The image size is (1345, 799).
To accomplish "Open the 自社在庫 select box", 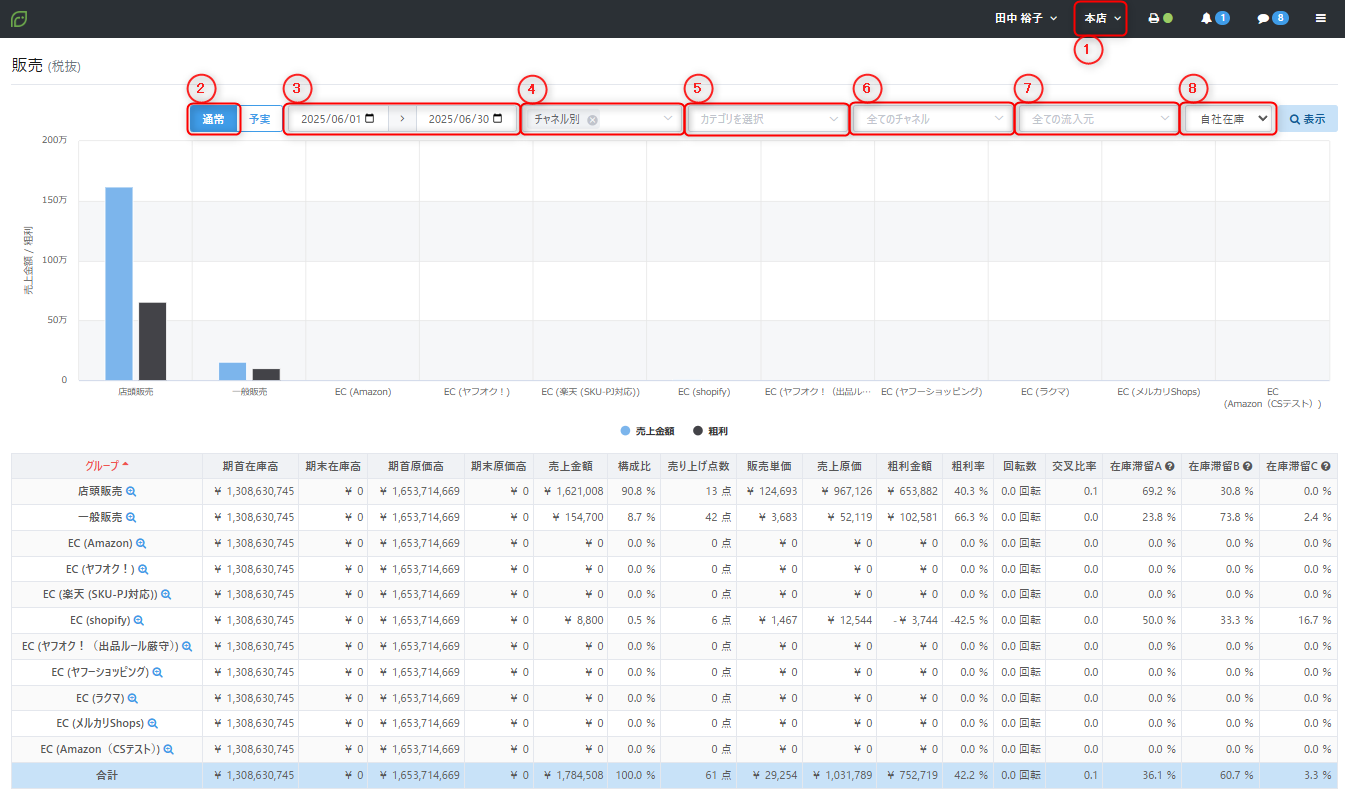I will 1227,119.
